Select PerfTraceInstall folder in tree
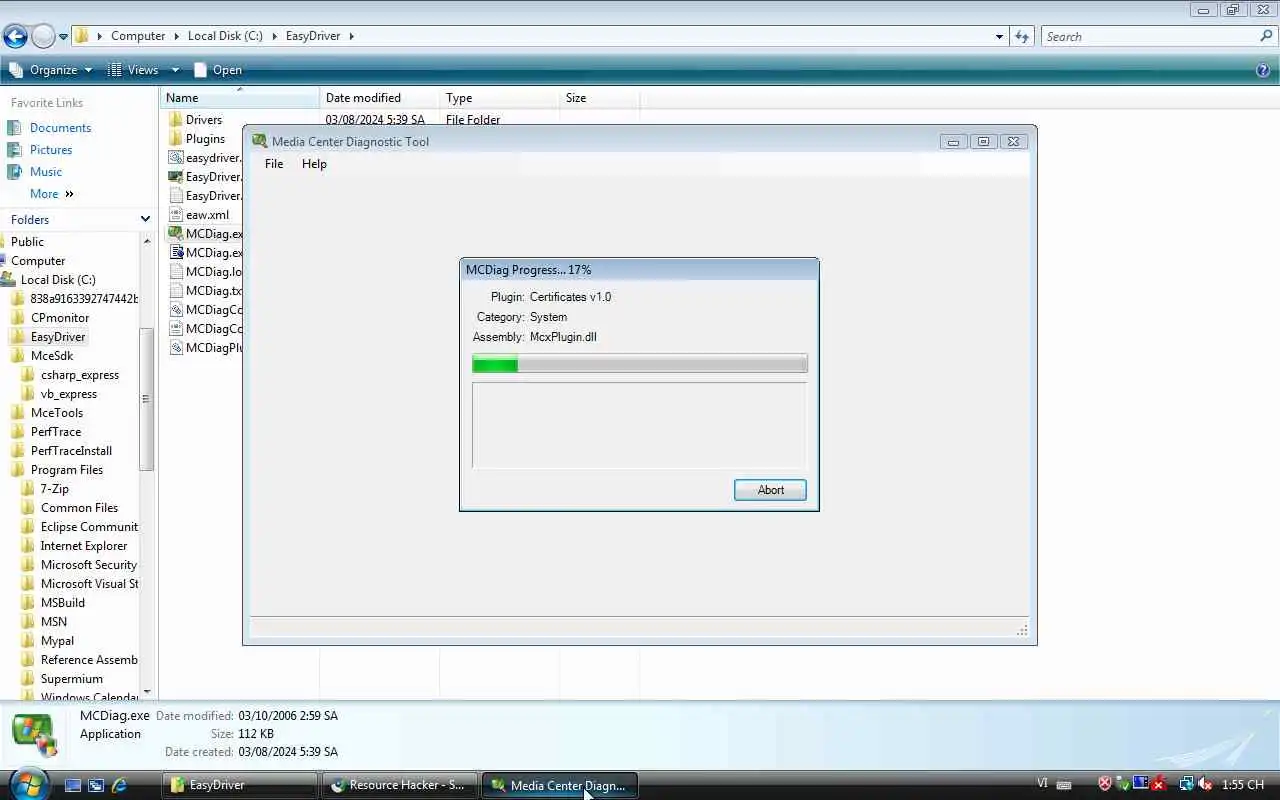Image resolution: width=1280 pixels, height=800 pixels. 72,451
